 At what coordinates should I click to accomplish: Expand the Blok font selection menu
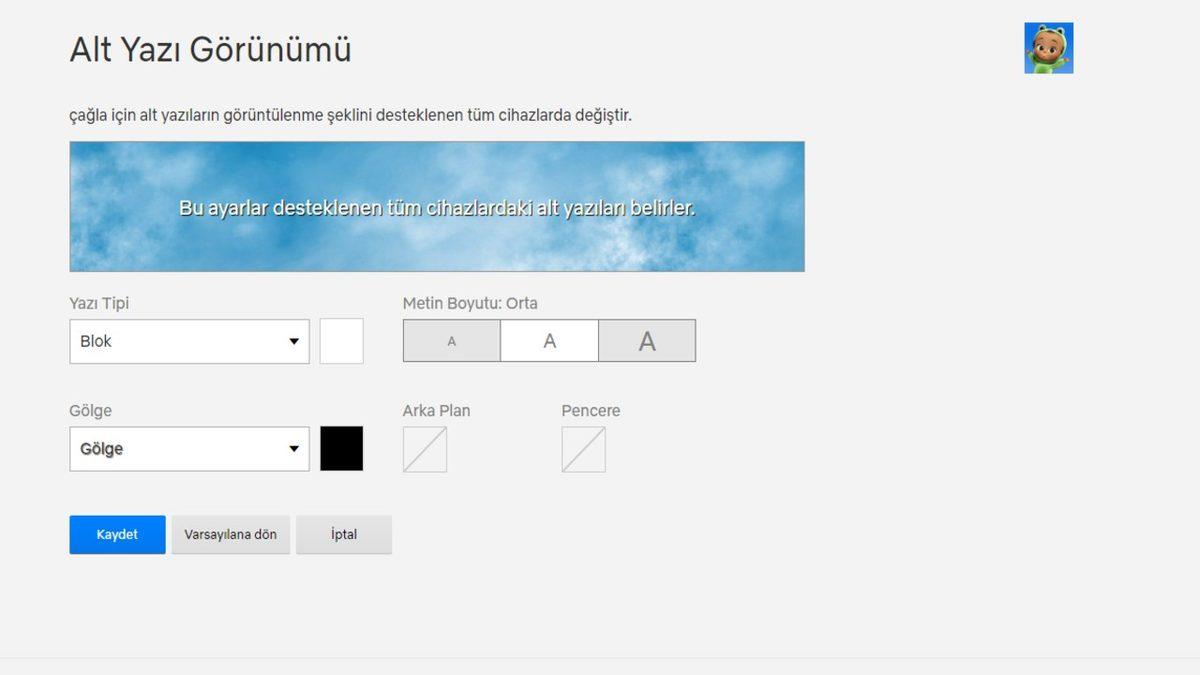(x=188, y=340)
